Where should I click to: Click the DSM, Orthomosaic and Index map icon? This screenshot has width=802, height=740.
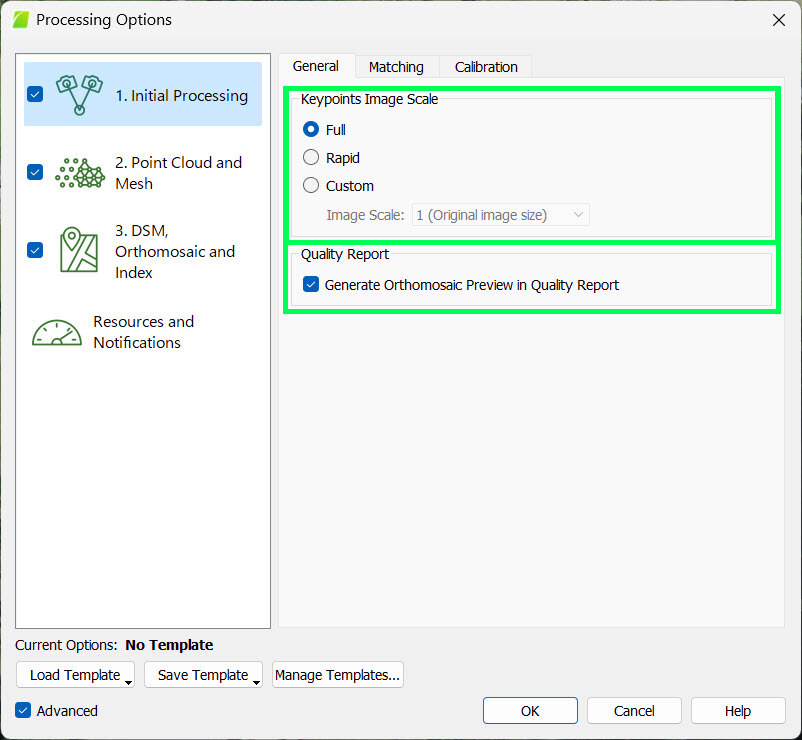[x=80, y=251]
